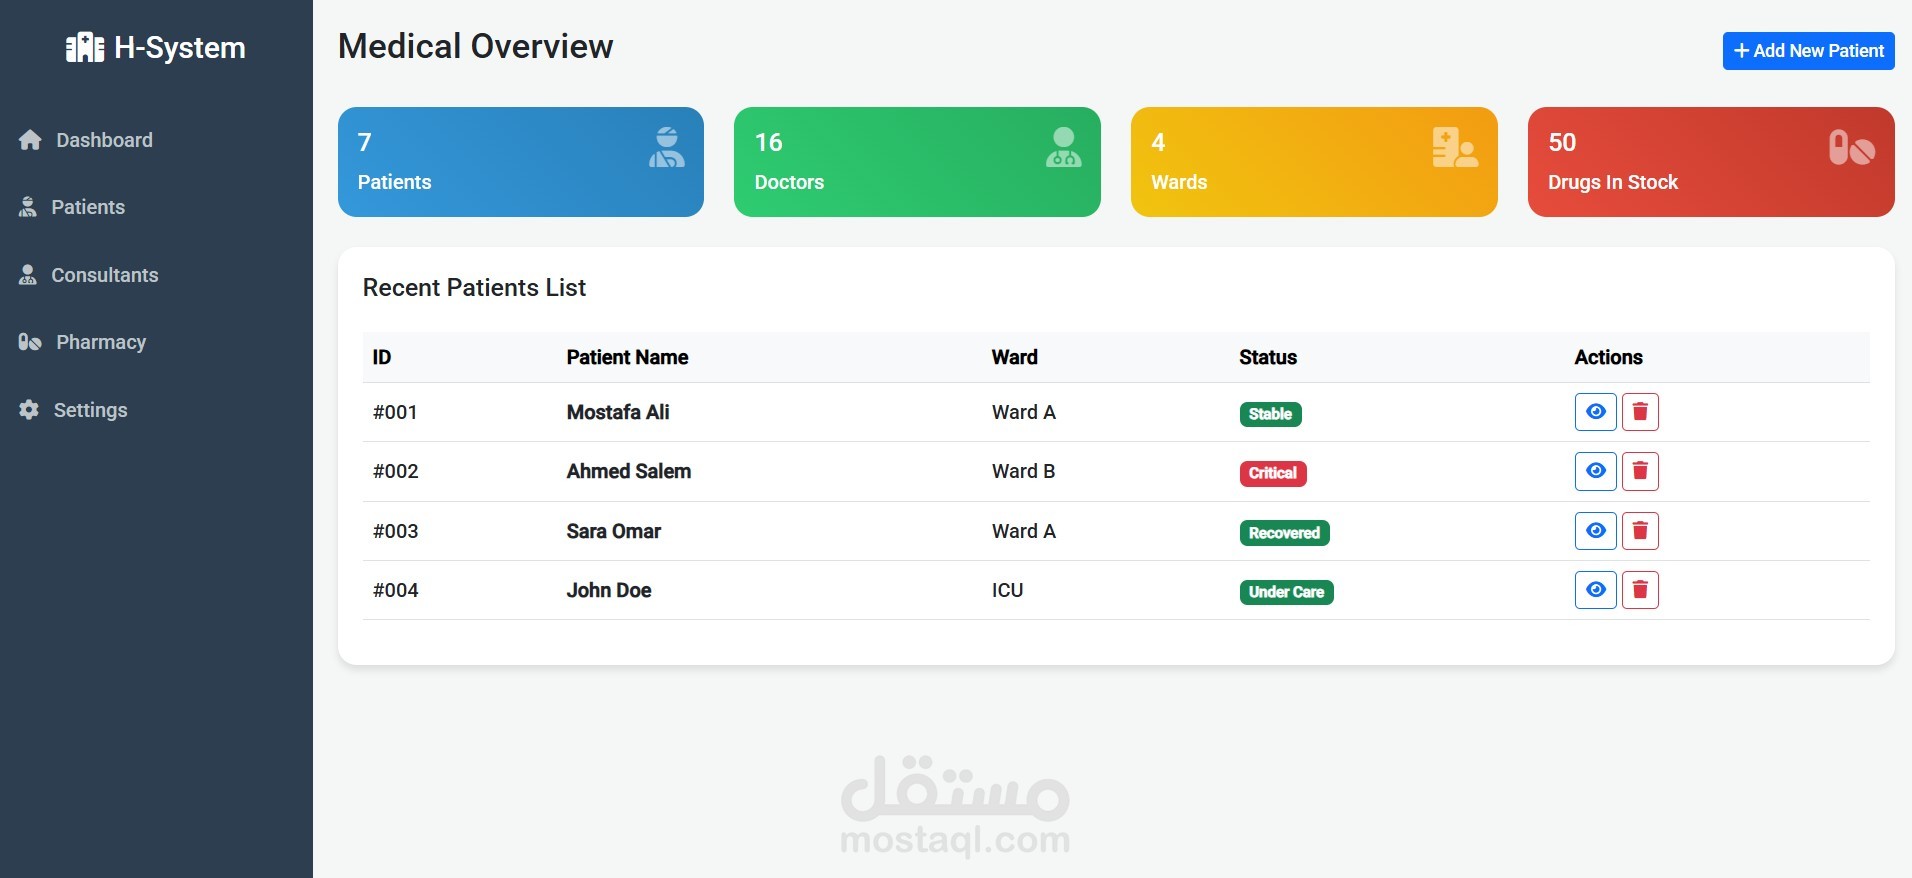Select patient ID #003
1912x878 pixels.
[x=395, y=531]
